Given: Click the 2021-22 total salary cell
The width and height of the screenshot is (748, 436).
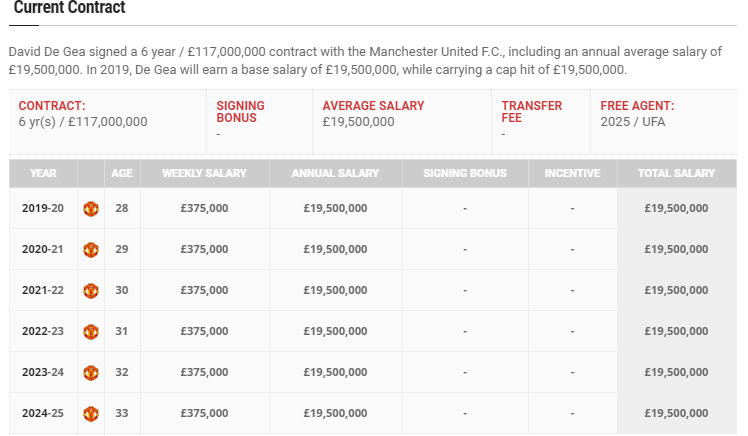Looking at the screenshot, I should tap(676, 290).
